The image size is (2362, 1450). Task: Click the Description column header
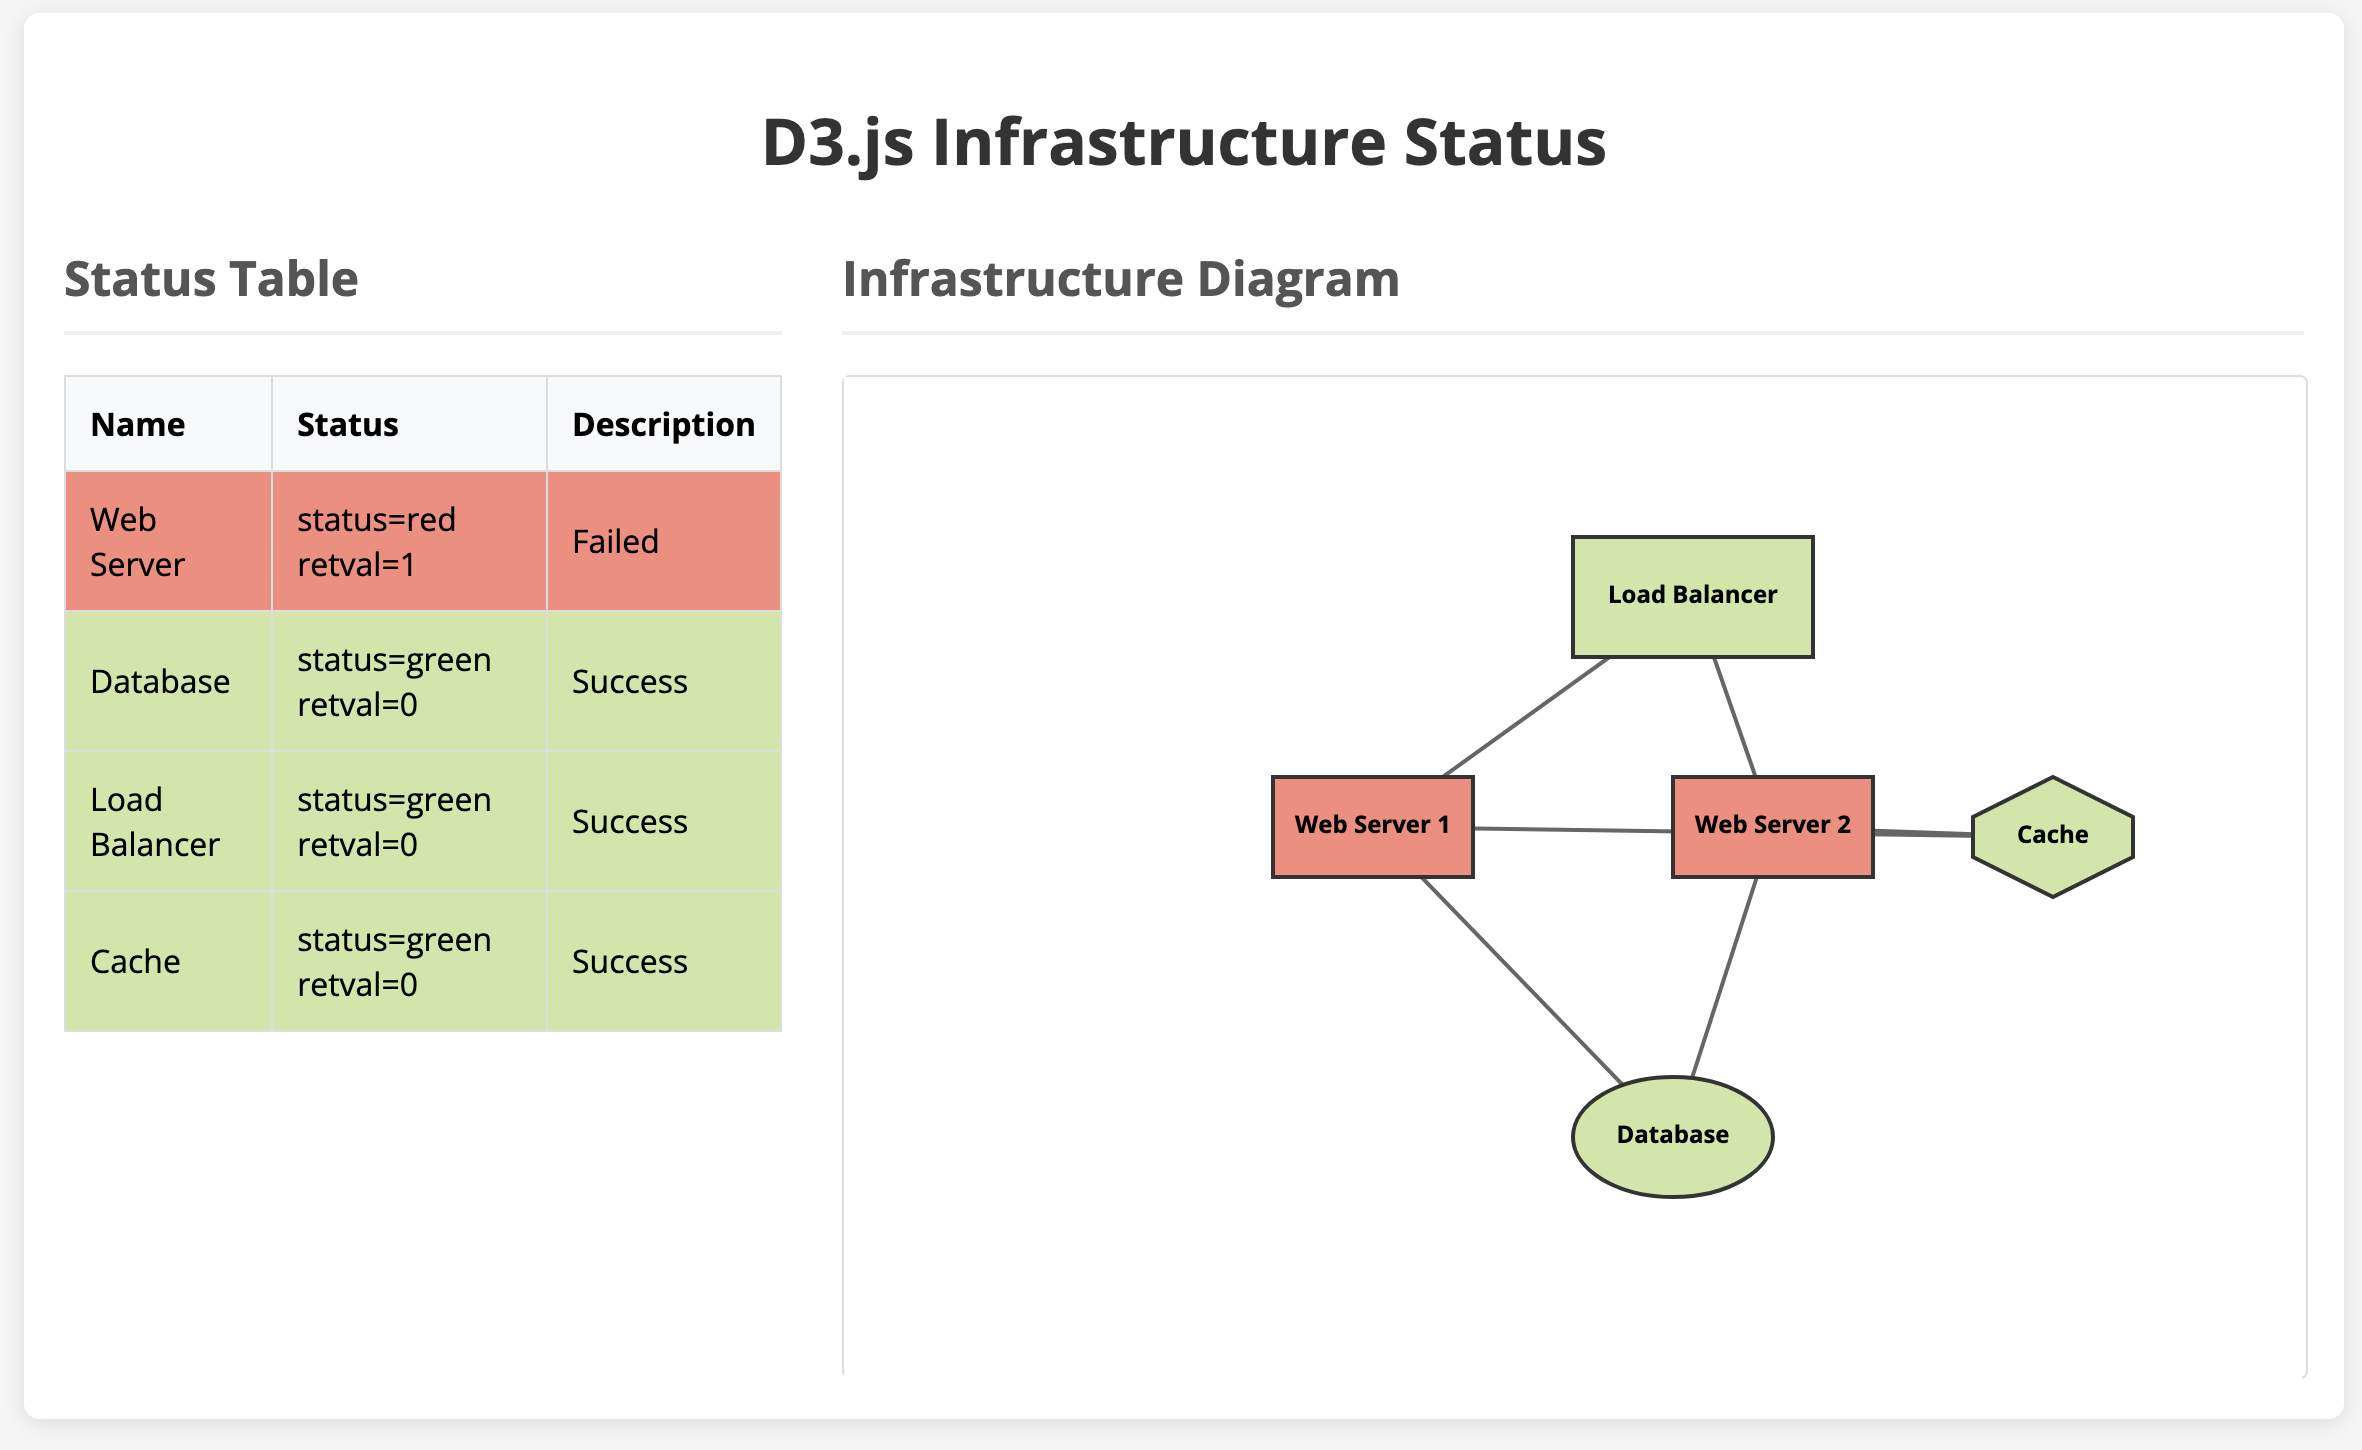pos(664,424)
